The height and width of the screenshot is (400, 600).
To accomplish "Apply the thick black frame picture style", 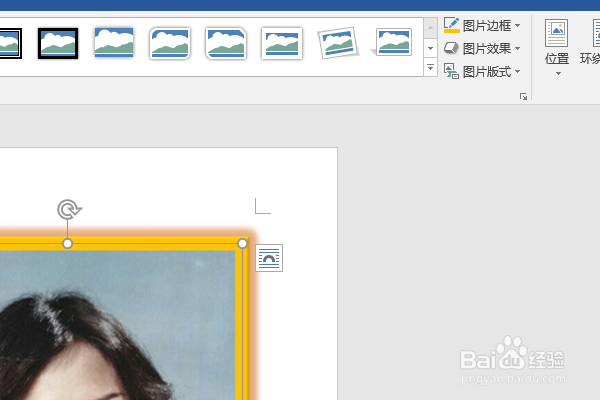I will pos(58,43).
